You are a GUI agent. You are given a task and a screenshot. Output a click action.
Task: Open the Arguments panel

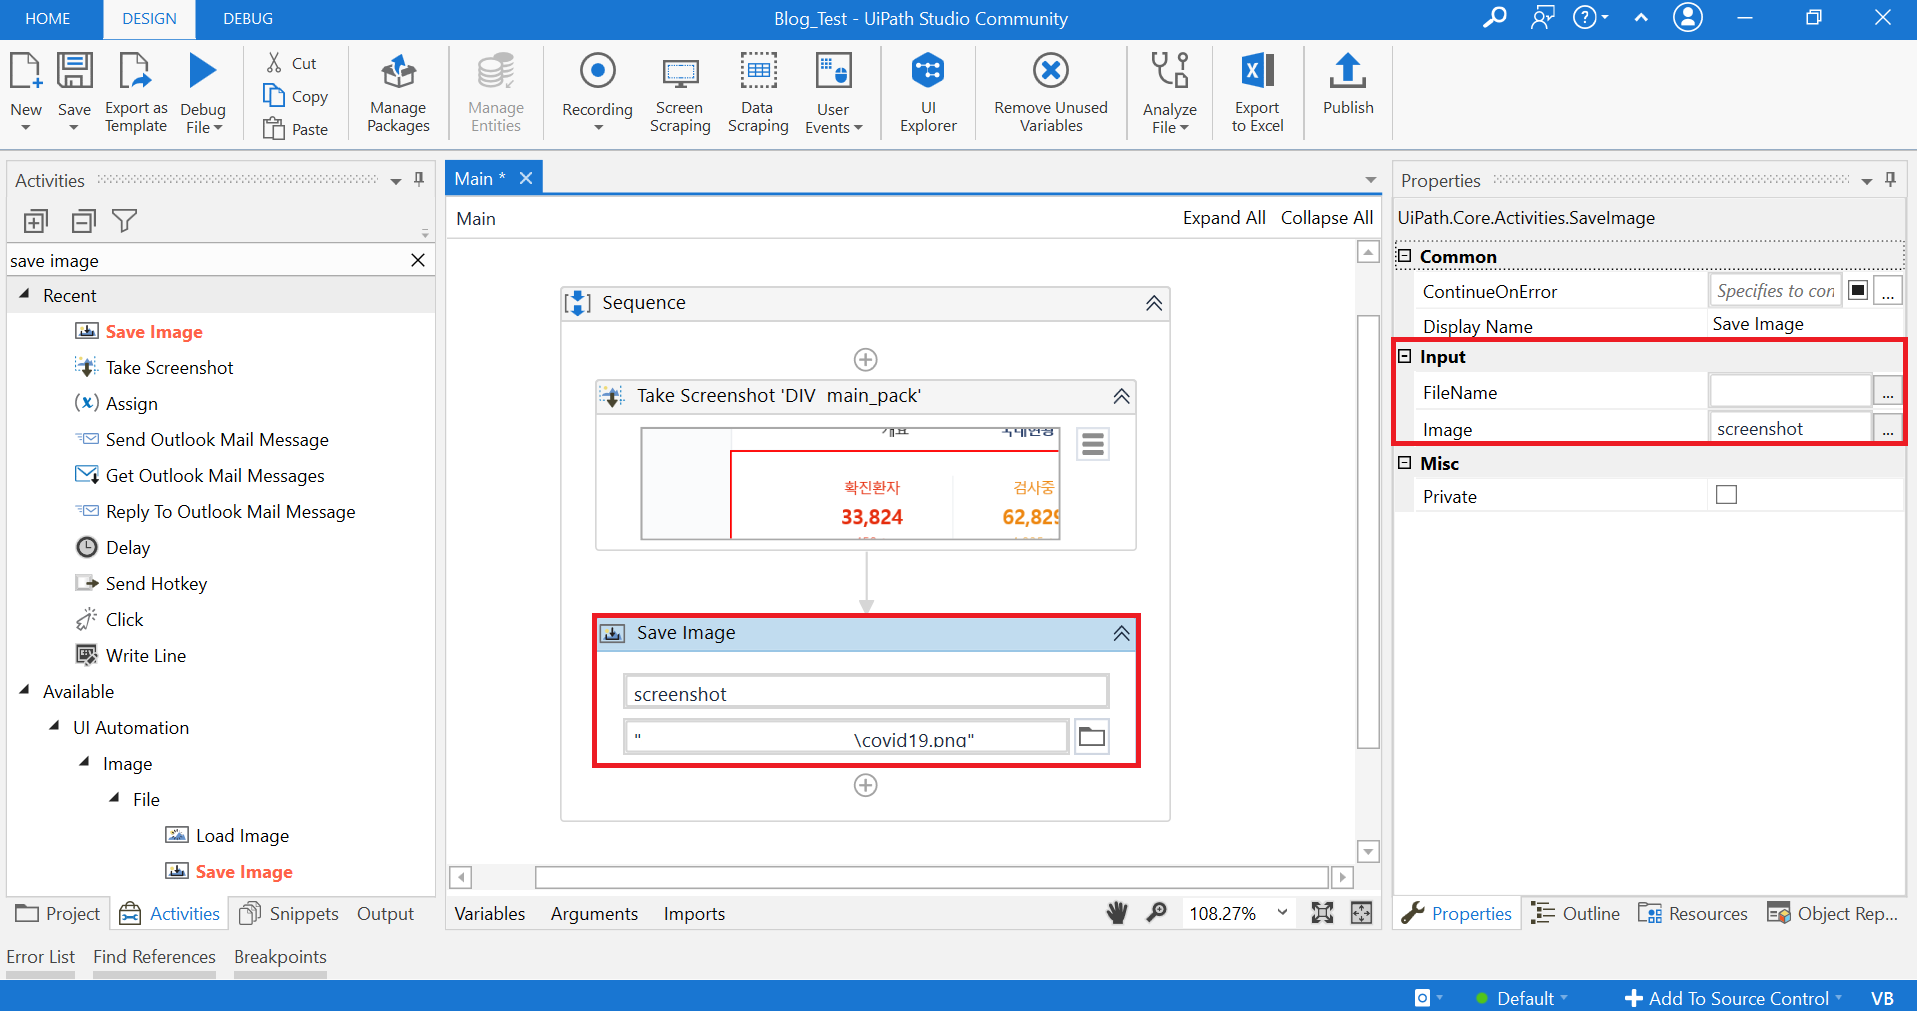click(x=594, y=913)
